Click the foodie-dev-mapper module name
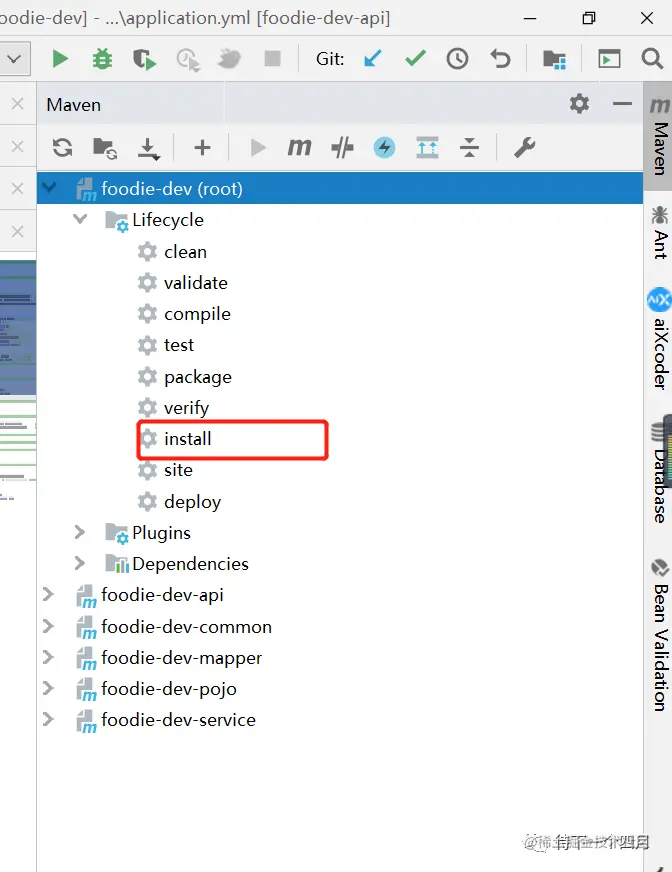The height and width of the screenshot is (872, 672). click(181, 658)
